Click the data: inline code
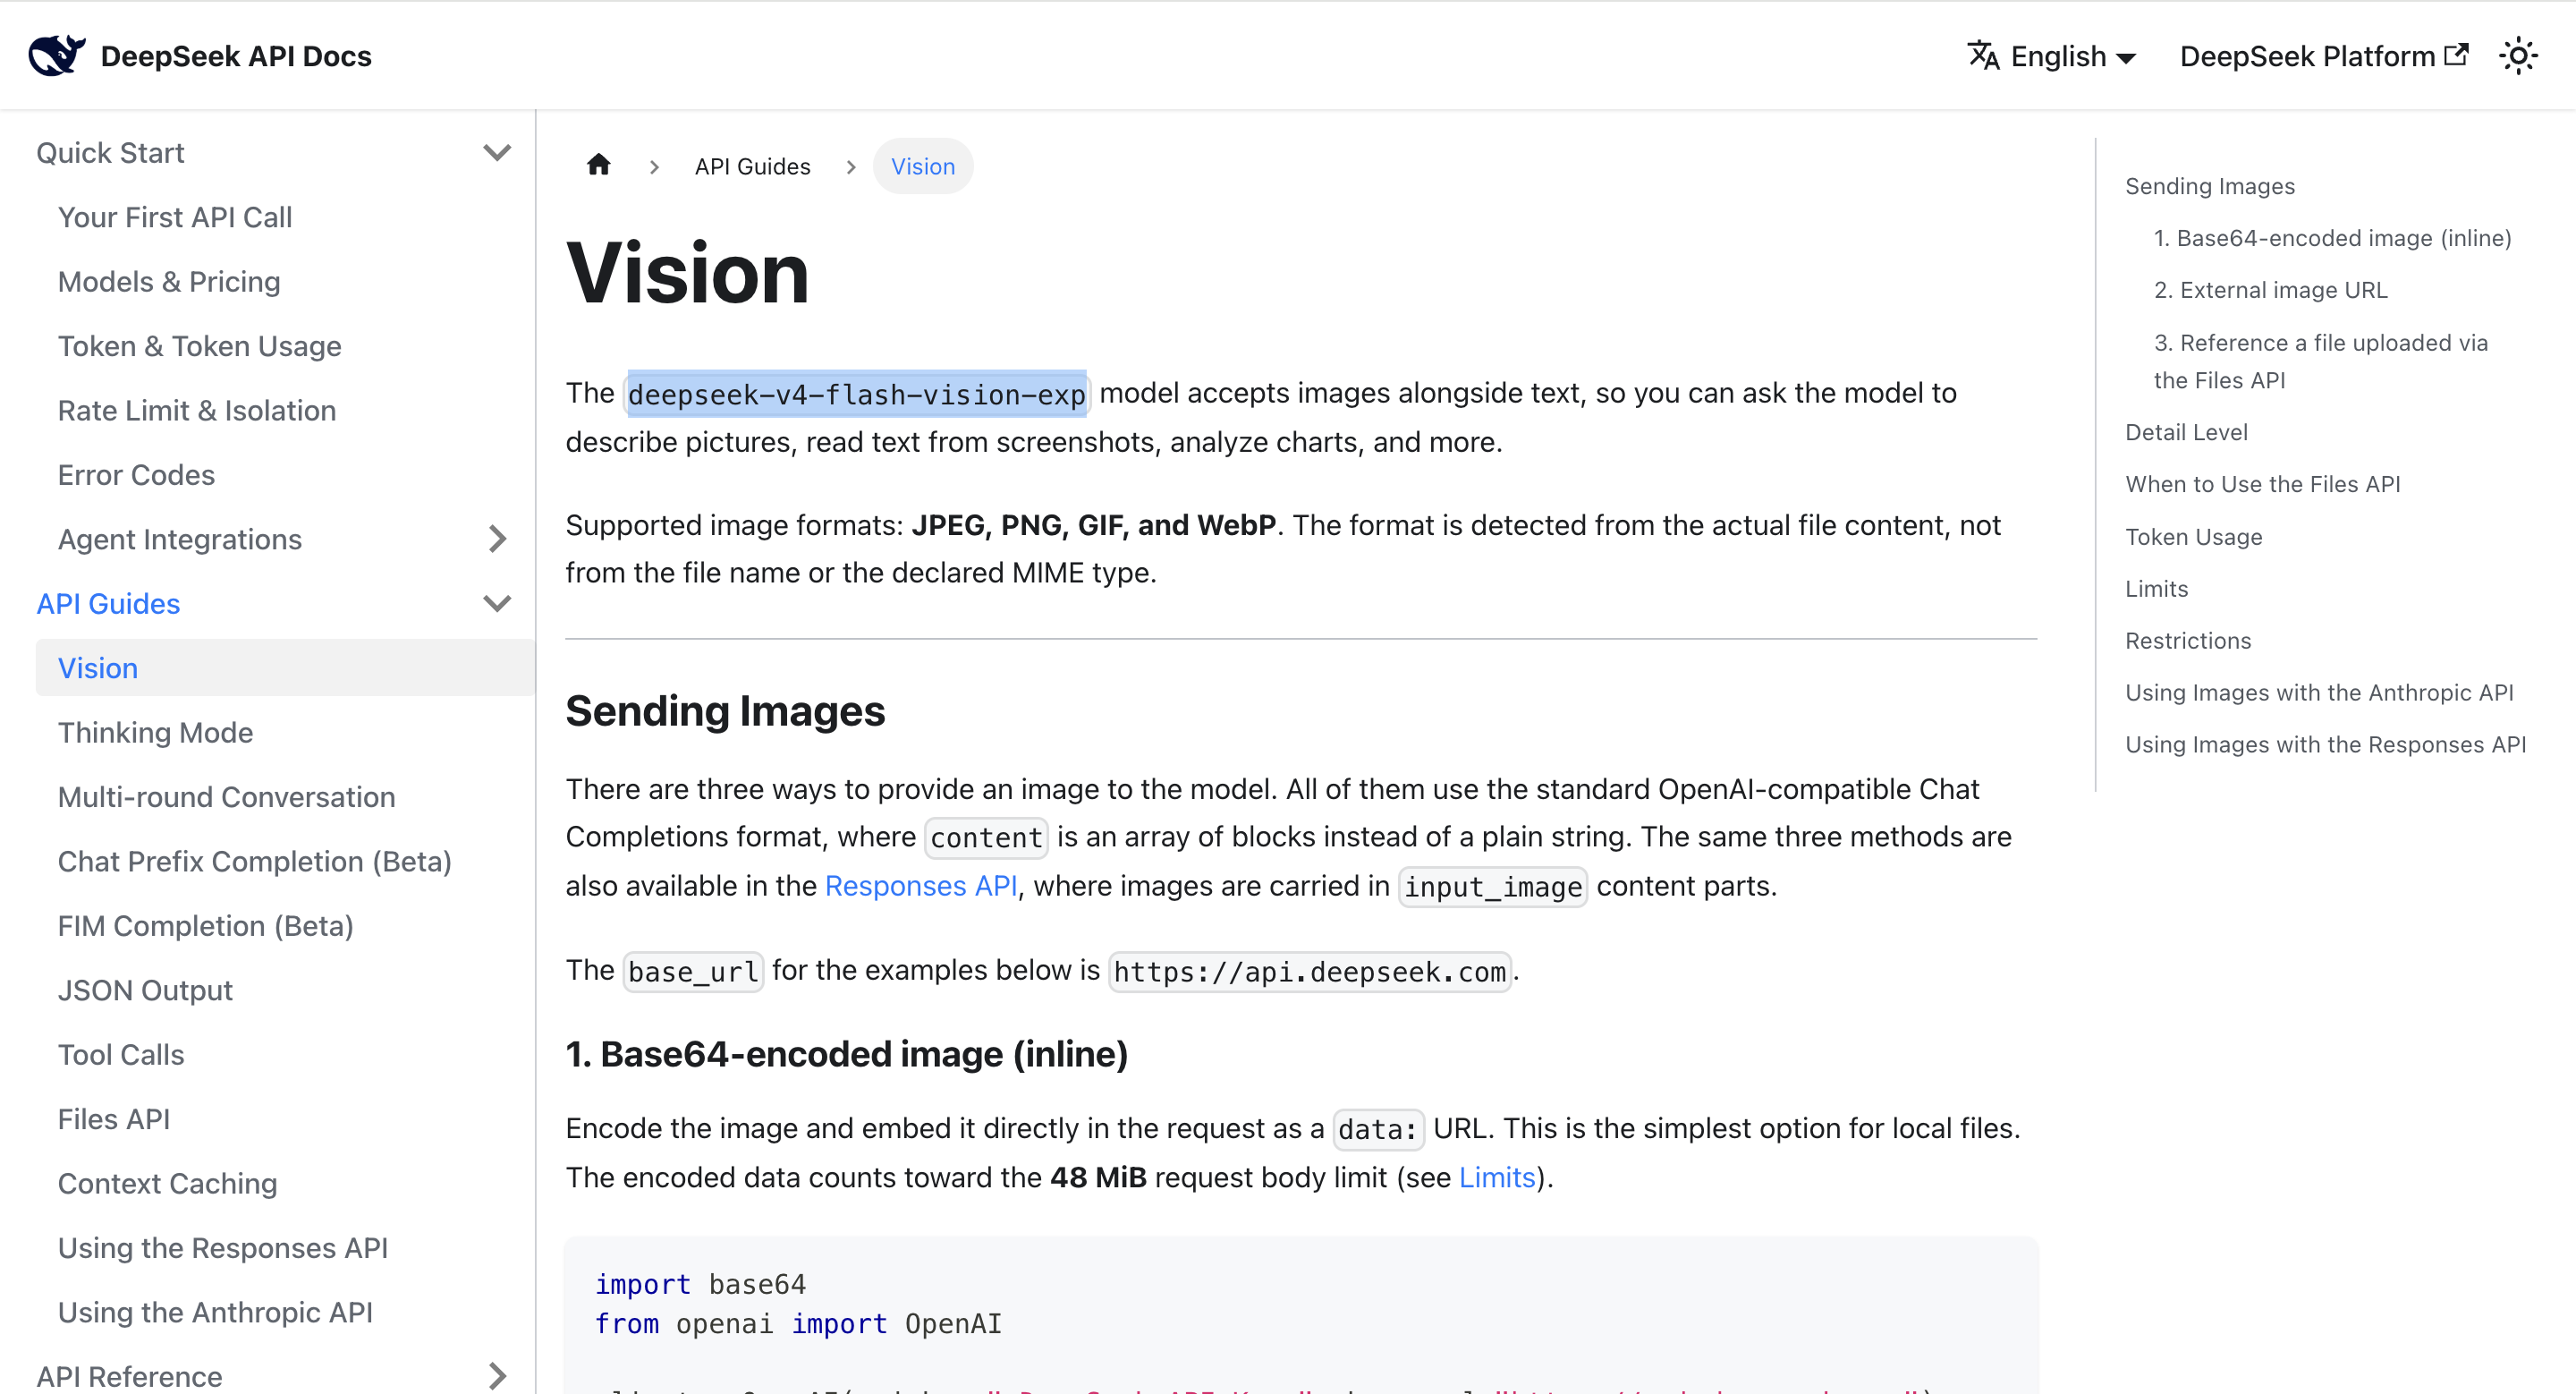 (x=1378, y=1129)
